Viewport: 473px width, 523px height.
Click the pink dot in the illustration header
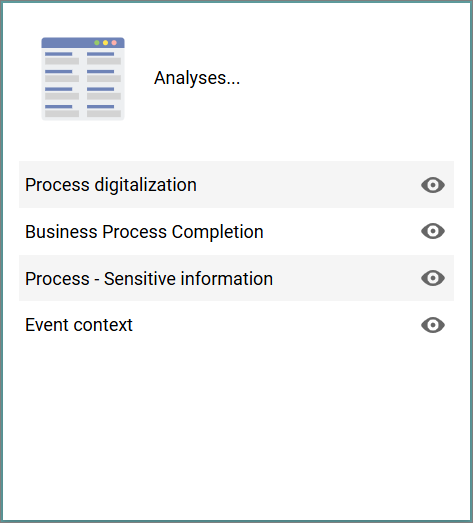click(x=114, y=43)
